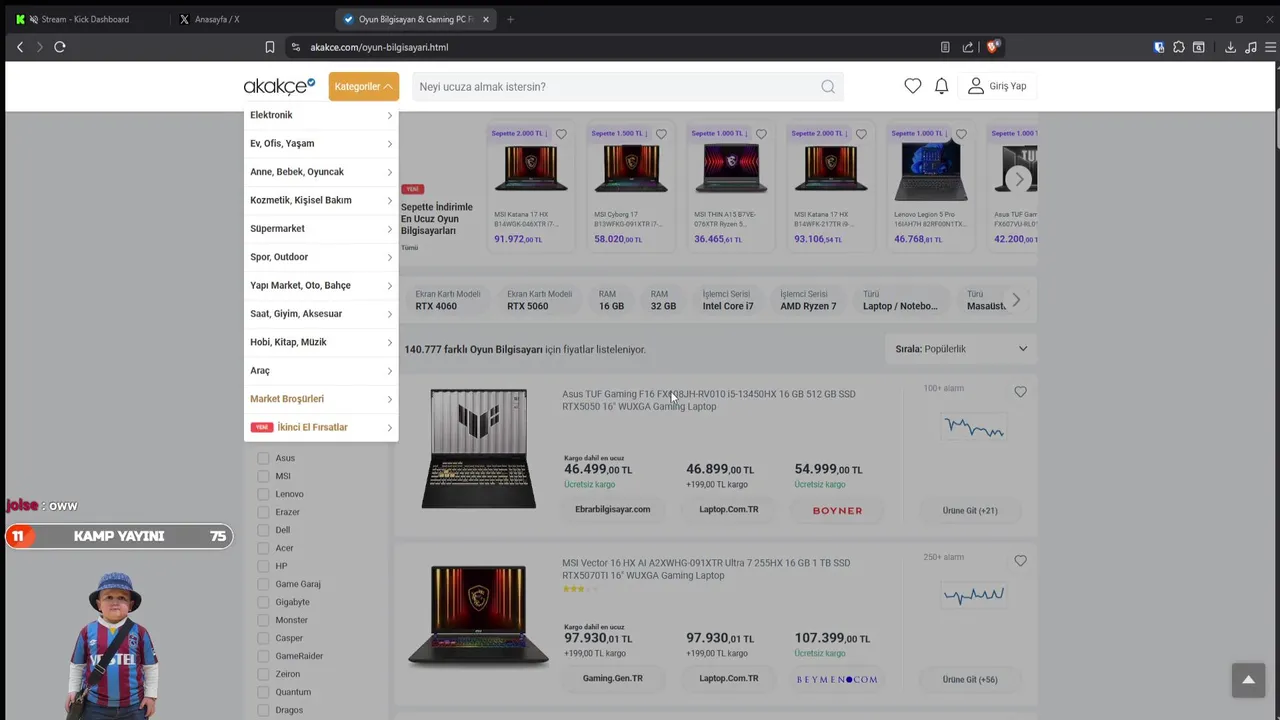Expand Kozmetik, Kişisel Bakım category
The image size is (1280, 720).
coord(321,200)
